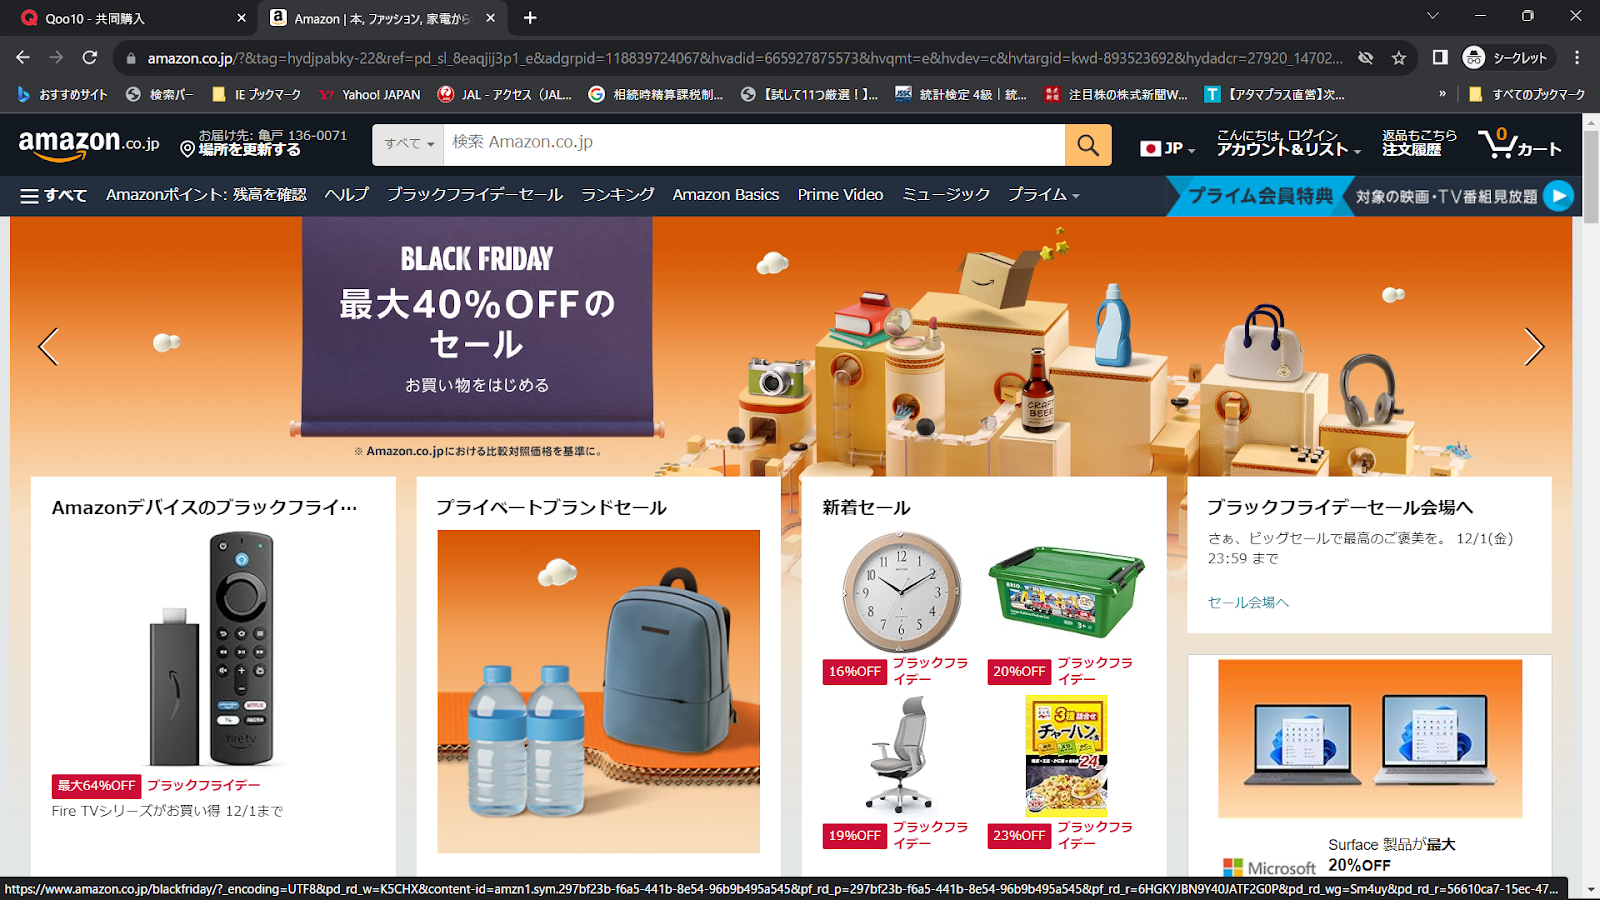Open the すべて hamburger menu
This screenshot has height=900, width=1600.
[x=54, y=195]
